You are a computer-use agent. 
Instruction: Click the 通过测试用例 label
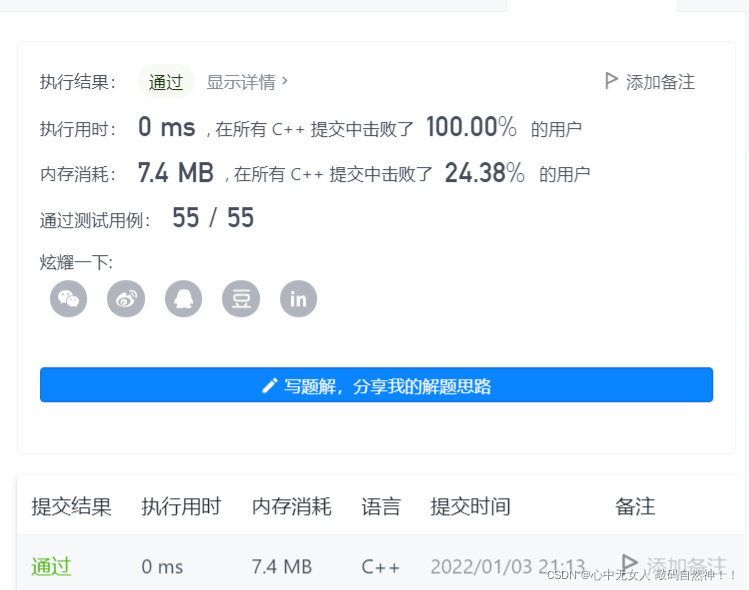[x=95, y=220]
